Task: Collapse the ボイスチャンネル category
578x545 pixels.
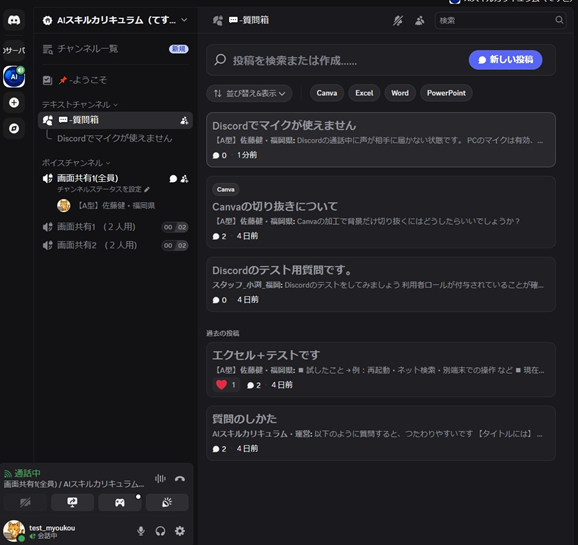Action: pos(76,163)
